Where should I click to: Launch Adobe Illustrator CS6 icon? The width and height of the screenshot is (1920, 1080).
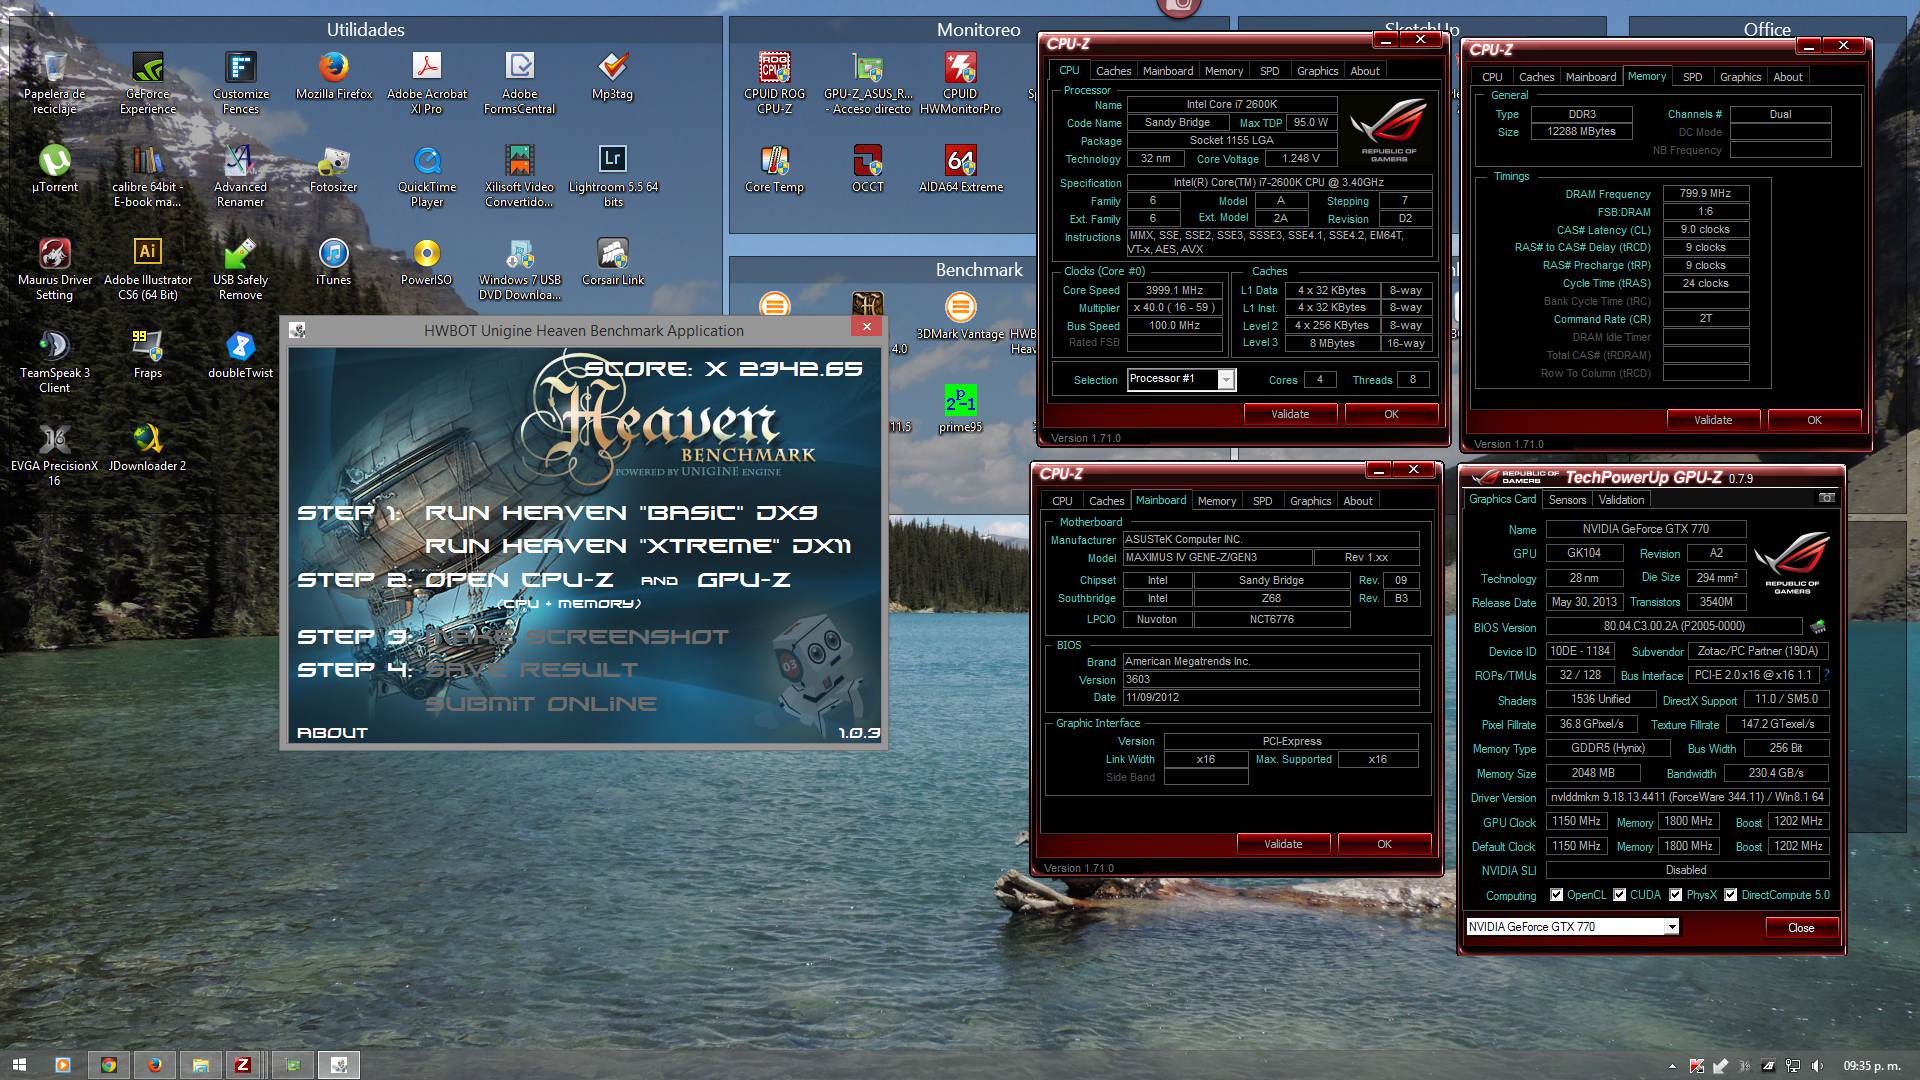[147, 268]
